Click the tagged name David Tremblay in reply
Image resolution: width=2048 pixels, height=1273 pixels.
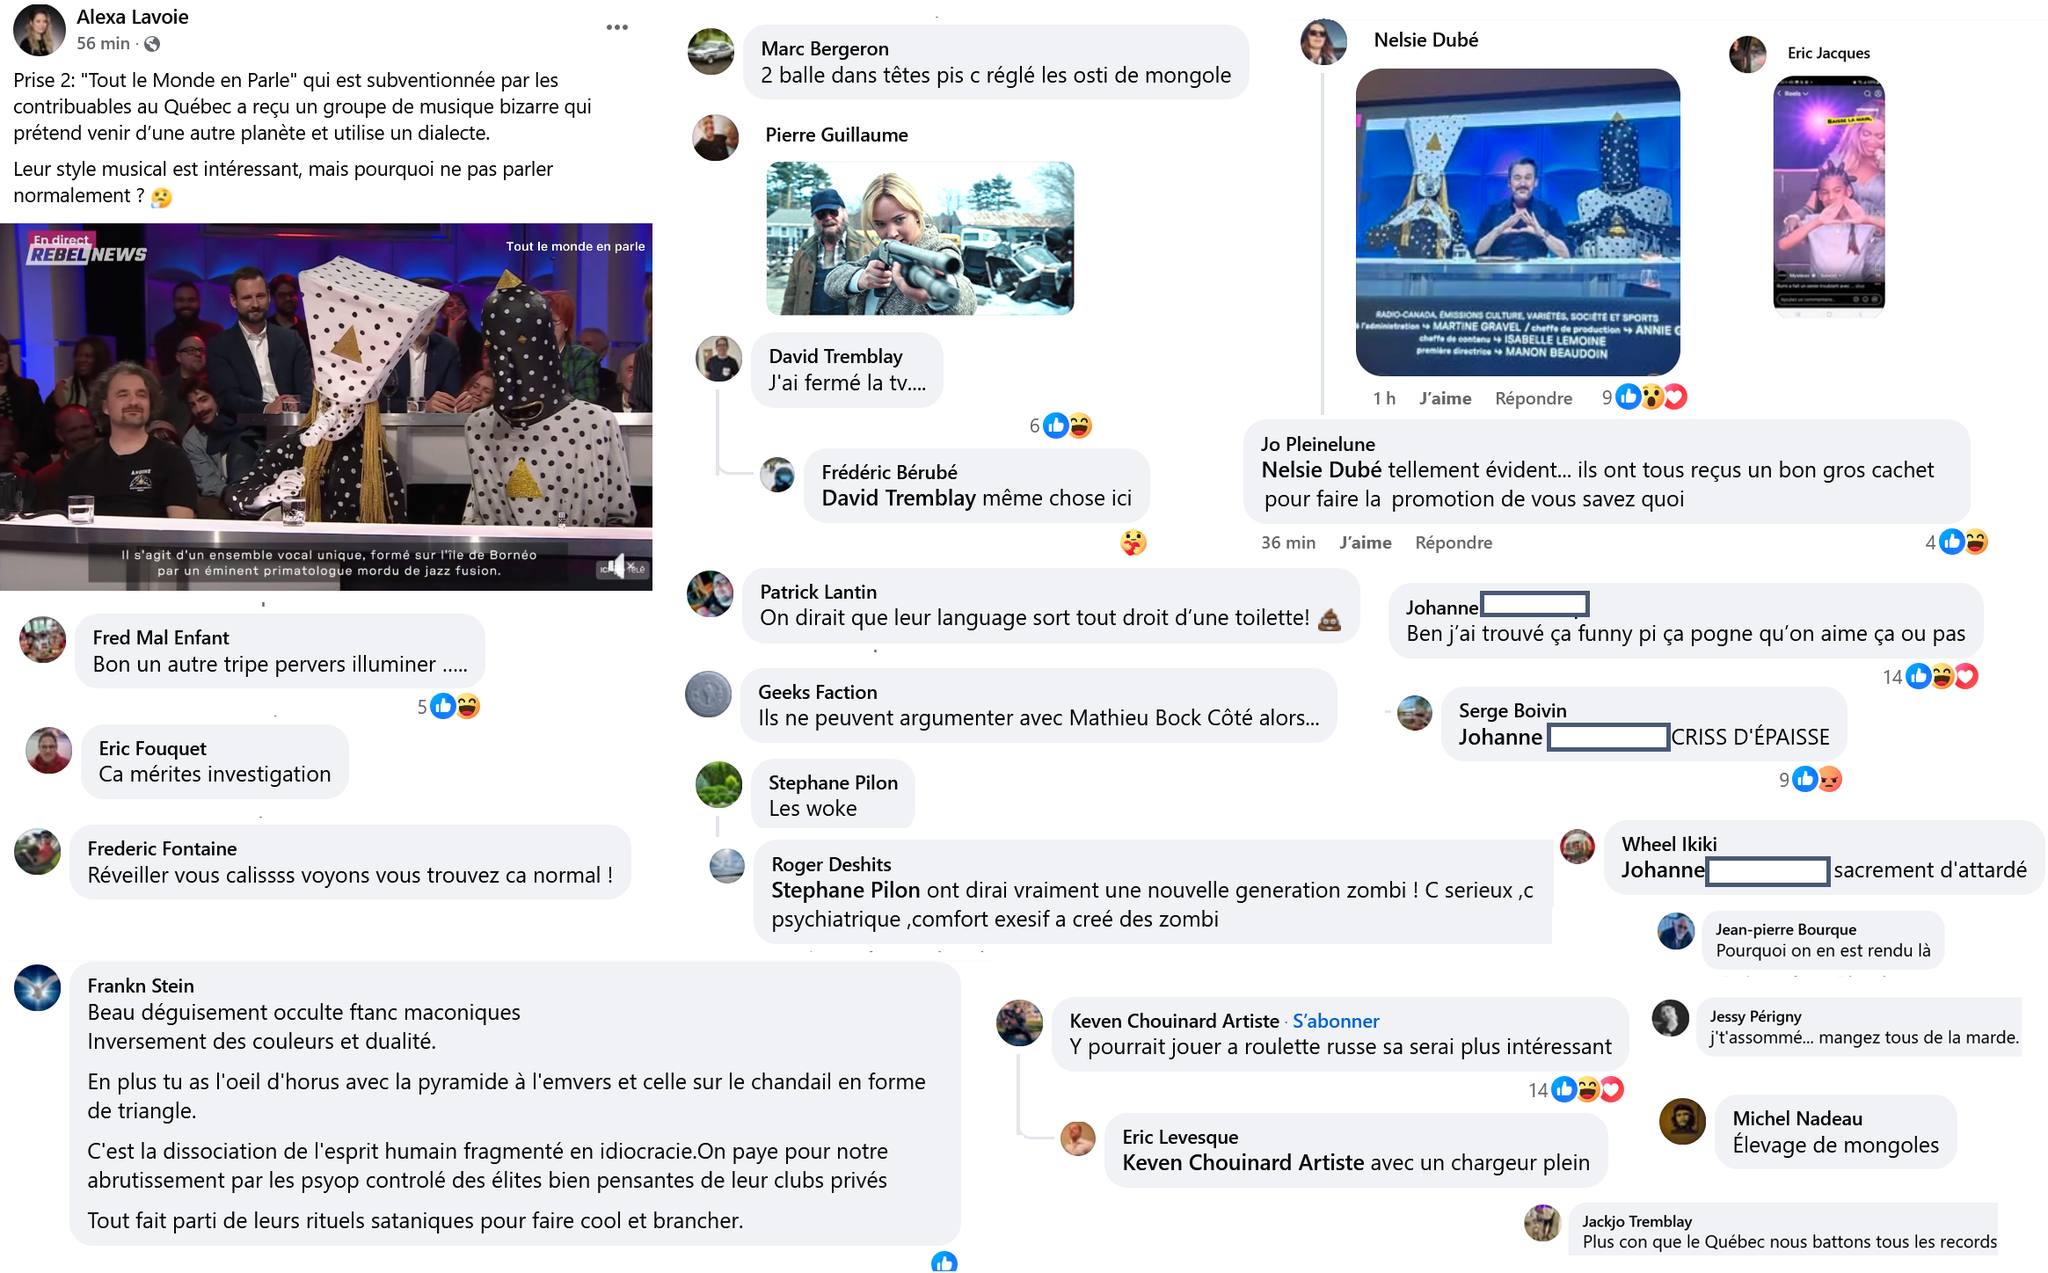click(898, 498)
